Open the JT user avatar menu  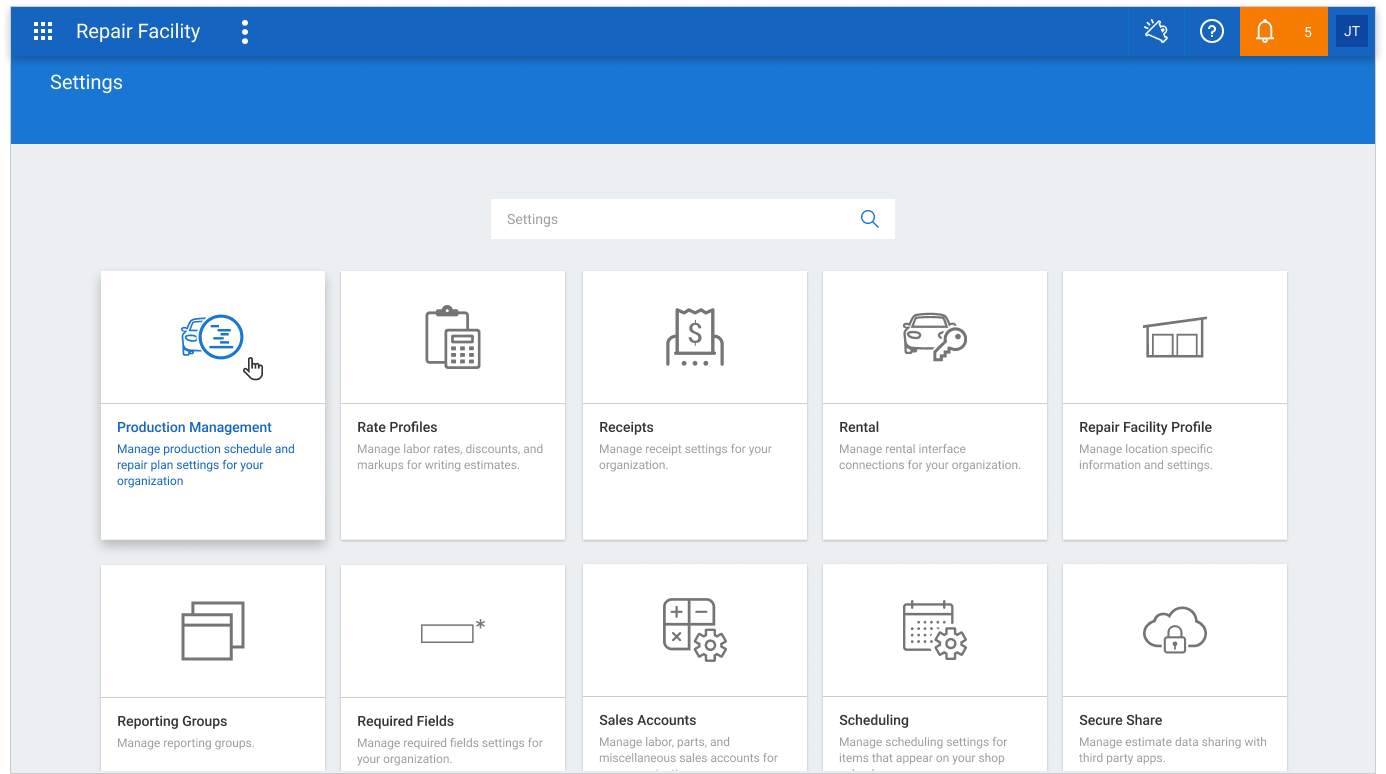pos(1352,32)
